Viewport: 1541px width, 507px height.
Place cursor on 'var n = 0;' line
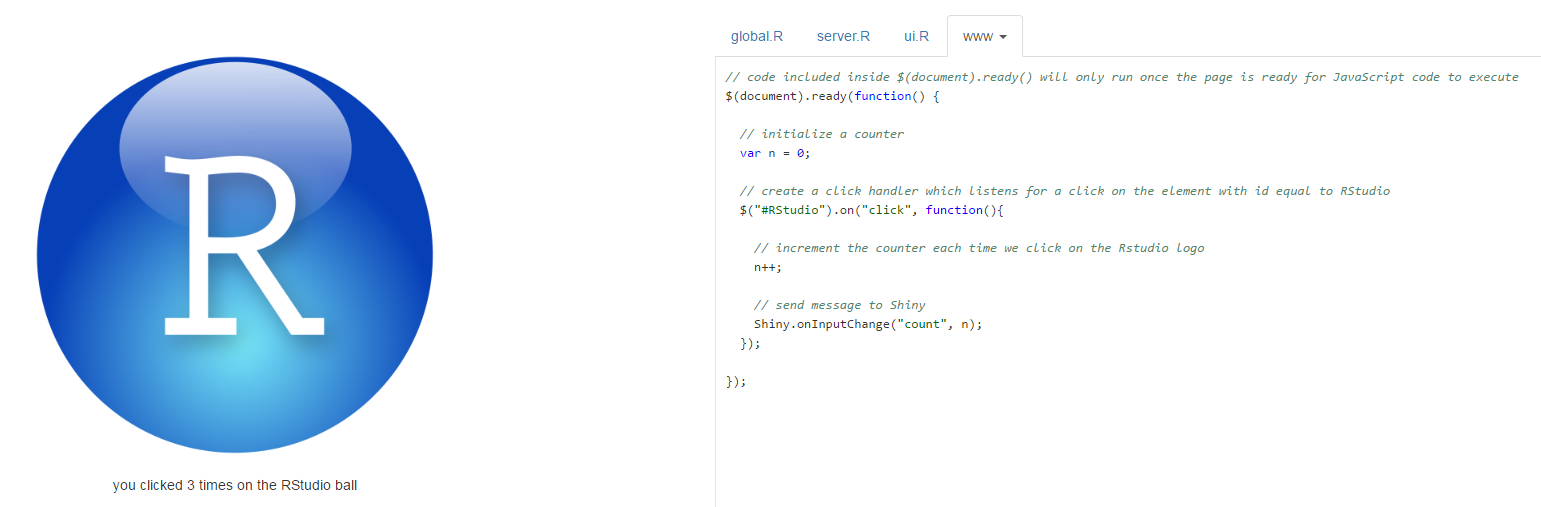coord(774,153)
